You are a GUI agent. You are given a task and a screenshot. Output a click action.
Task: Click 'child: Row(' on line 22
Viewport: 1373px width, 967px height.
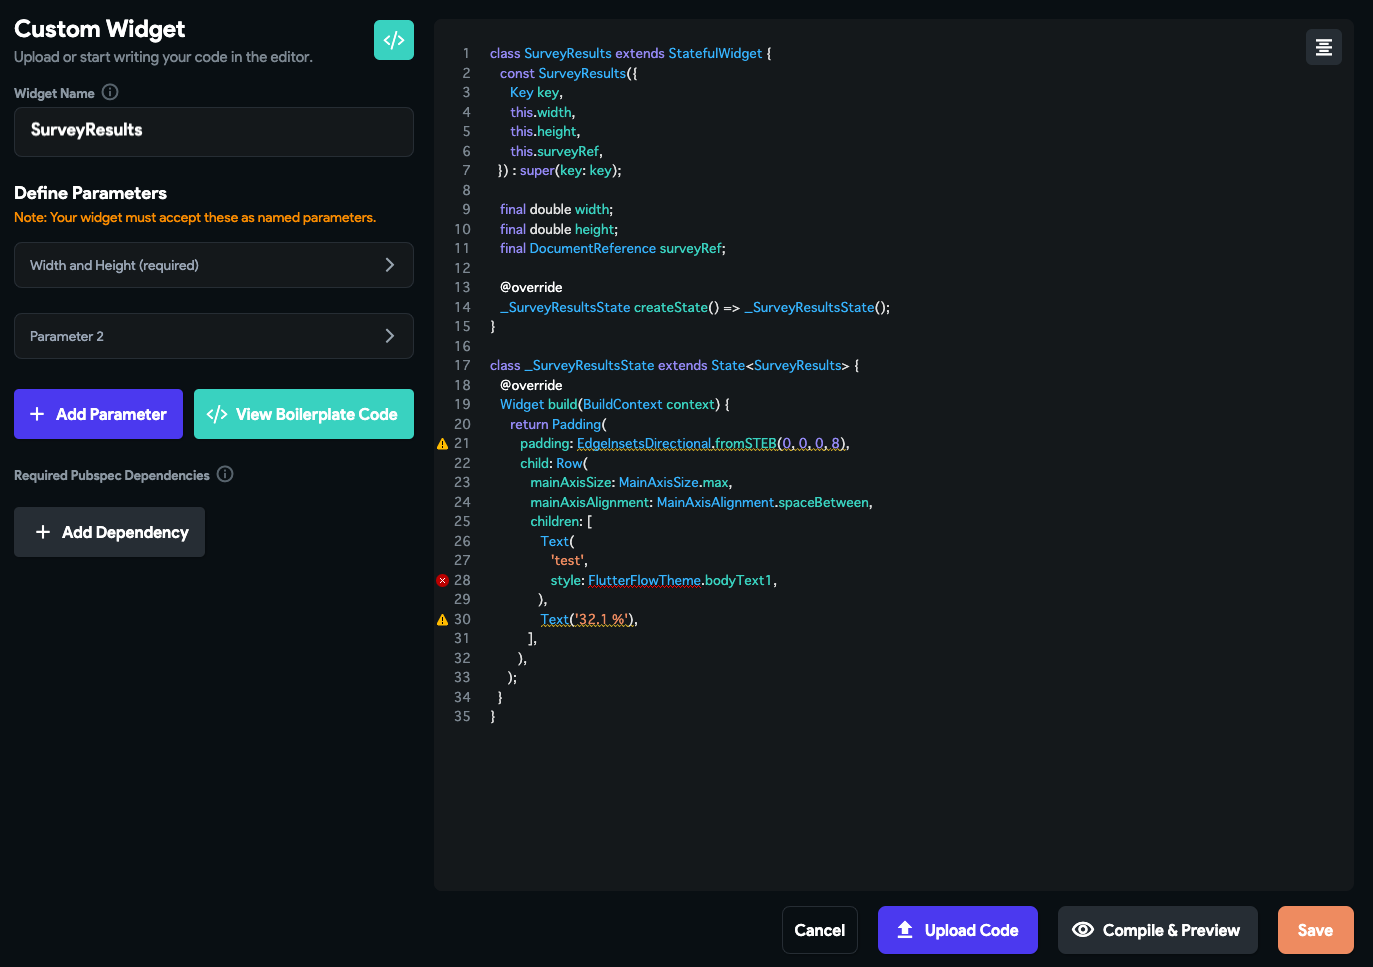pyautogui.click(x=554, y=464)
